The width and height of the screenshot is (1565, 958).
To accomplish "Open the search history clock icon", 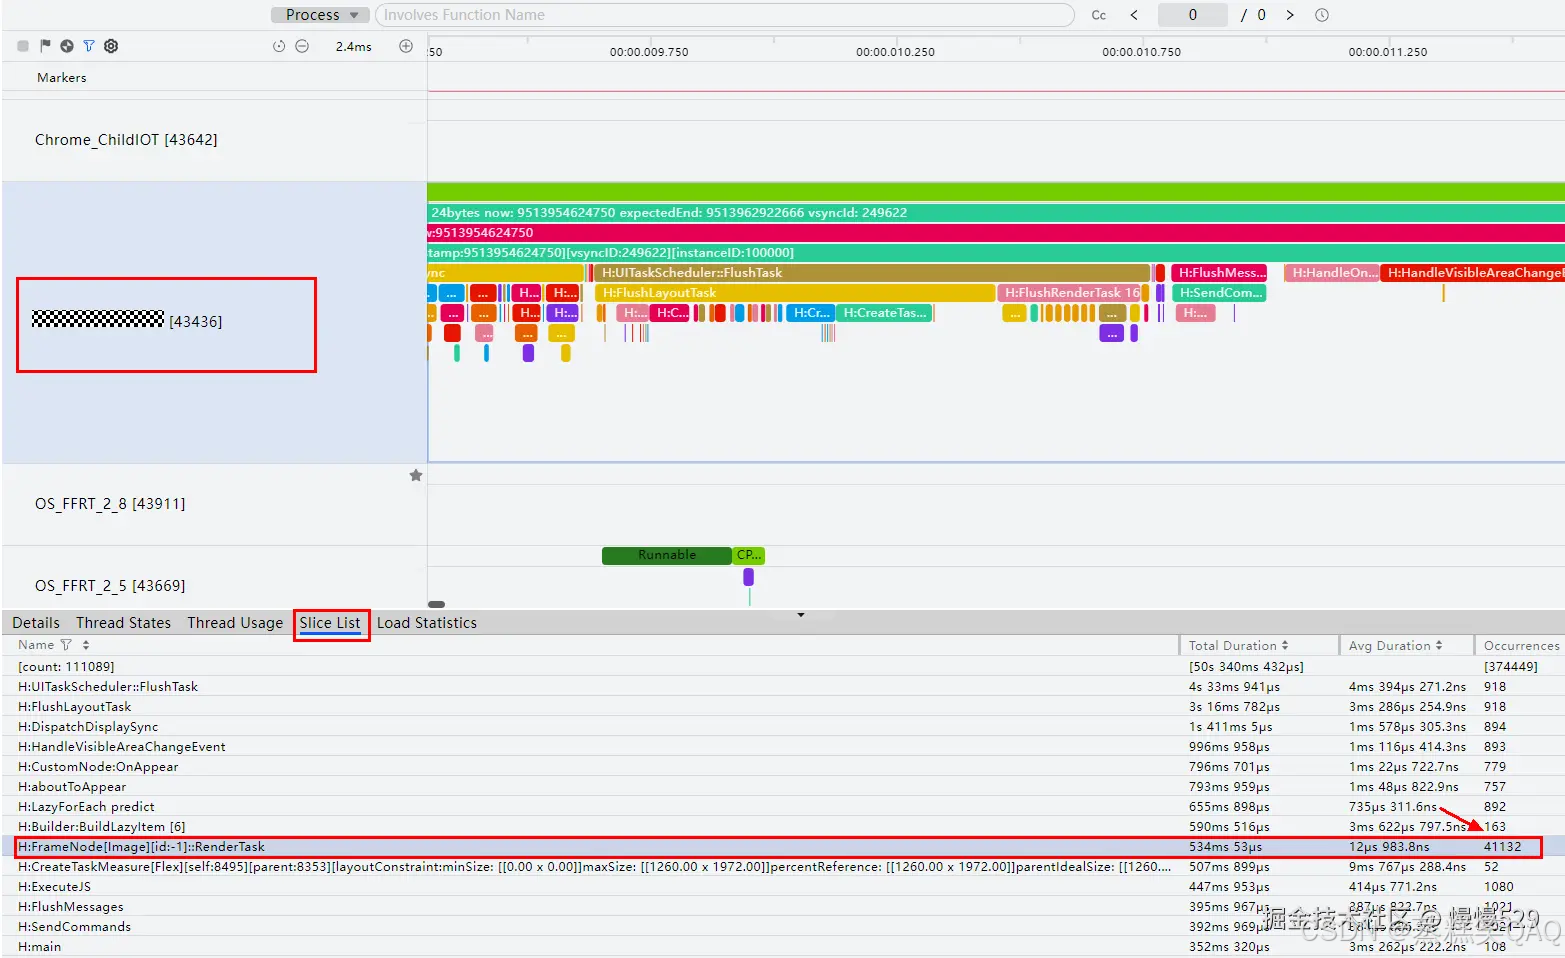I will point(1321,15).
